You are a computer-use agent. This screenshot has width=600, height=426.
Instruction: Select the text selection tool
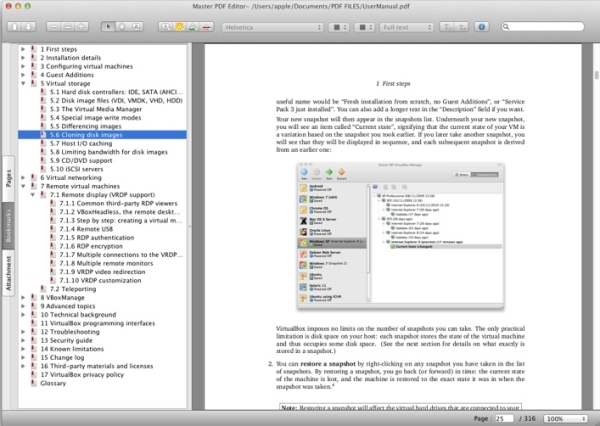coord(136,27)
